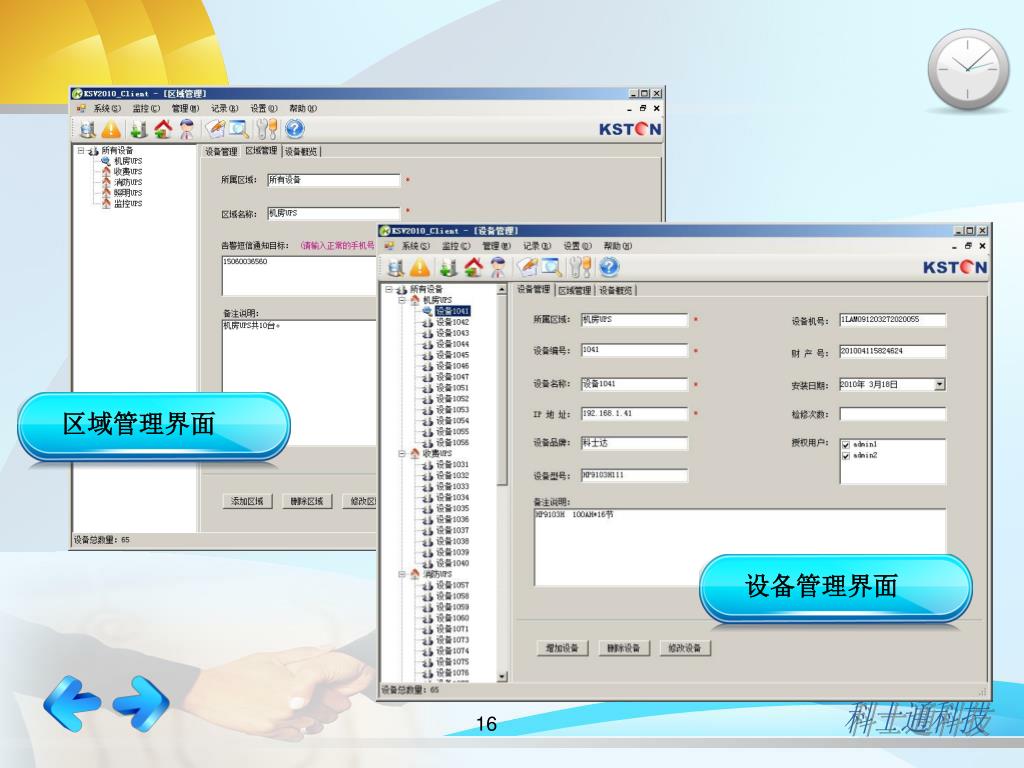The height and width of the screenshot is (768, 1024).
Task: Click the menu-bar app icon left of 系统 in the 设备管理 window
Action: 390,246
